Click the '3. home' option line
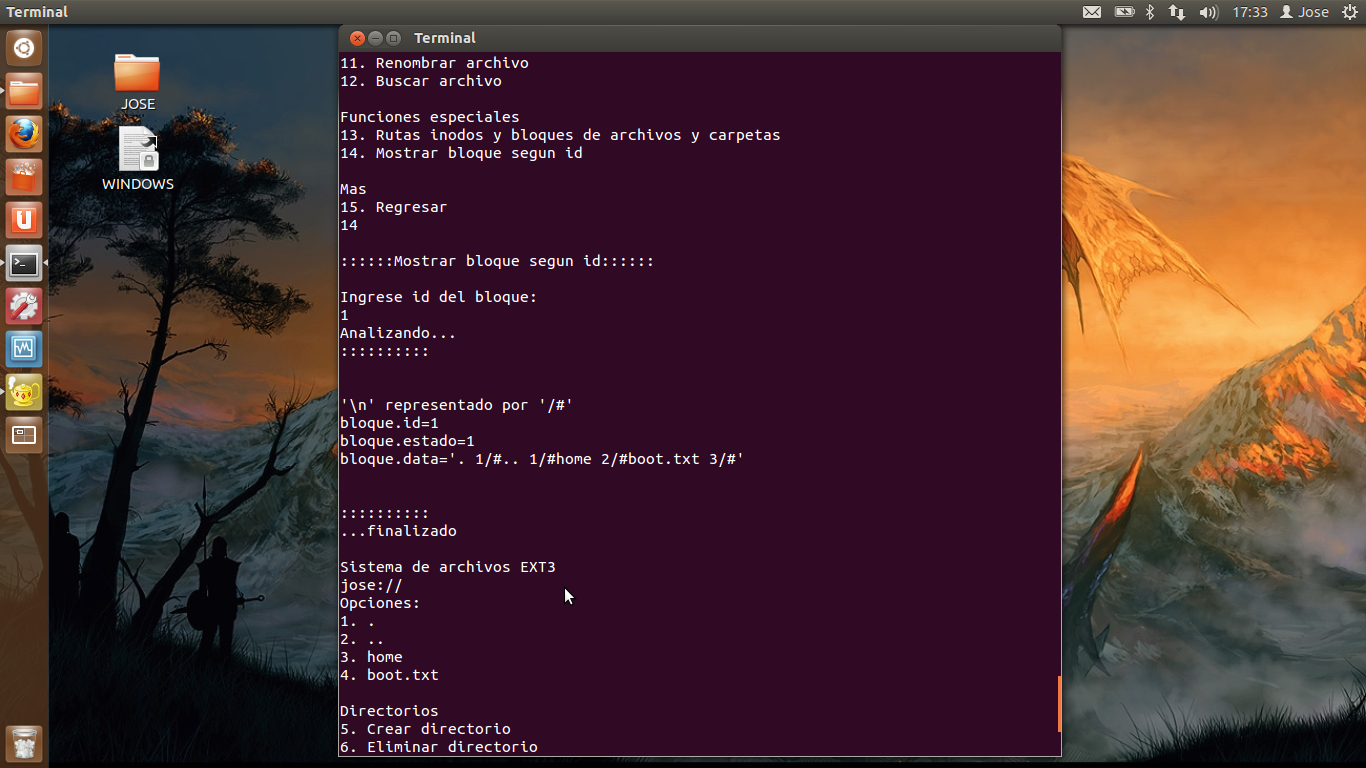The height and width of the screenshot is (768, 1366). click(371, 657)
